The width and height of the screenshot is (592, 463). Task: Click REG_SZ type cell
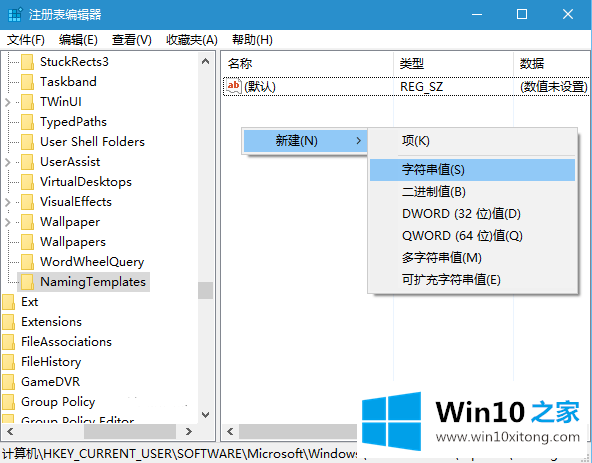pyautogui.click(x=421, y=87)
